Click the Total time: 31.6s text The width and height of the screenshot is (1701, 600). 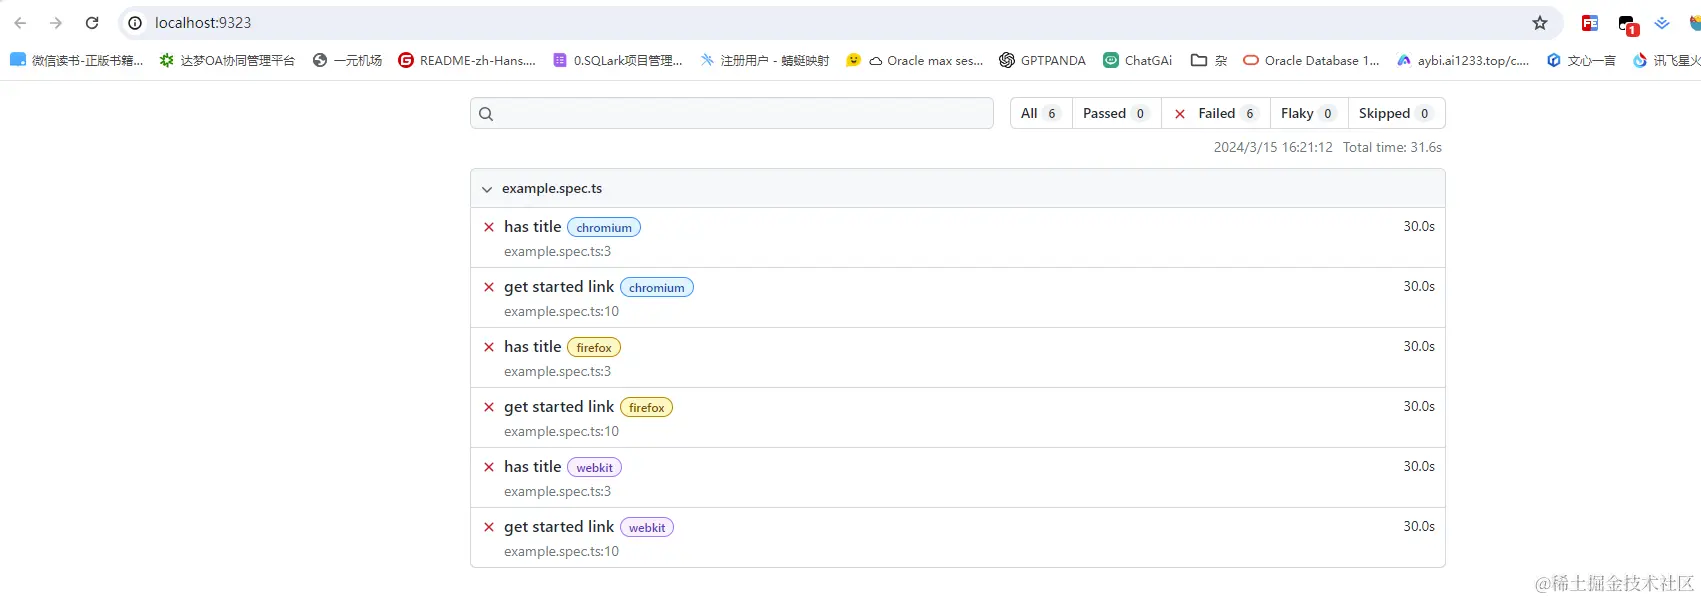(1392, 147)
